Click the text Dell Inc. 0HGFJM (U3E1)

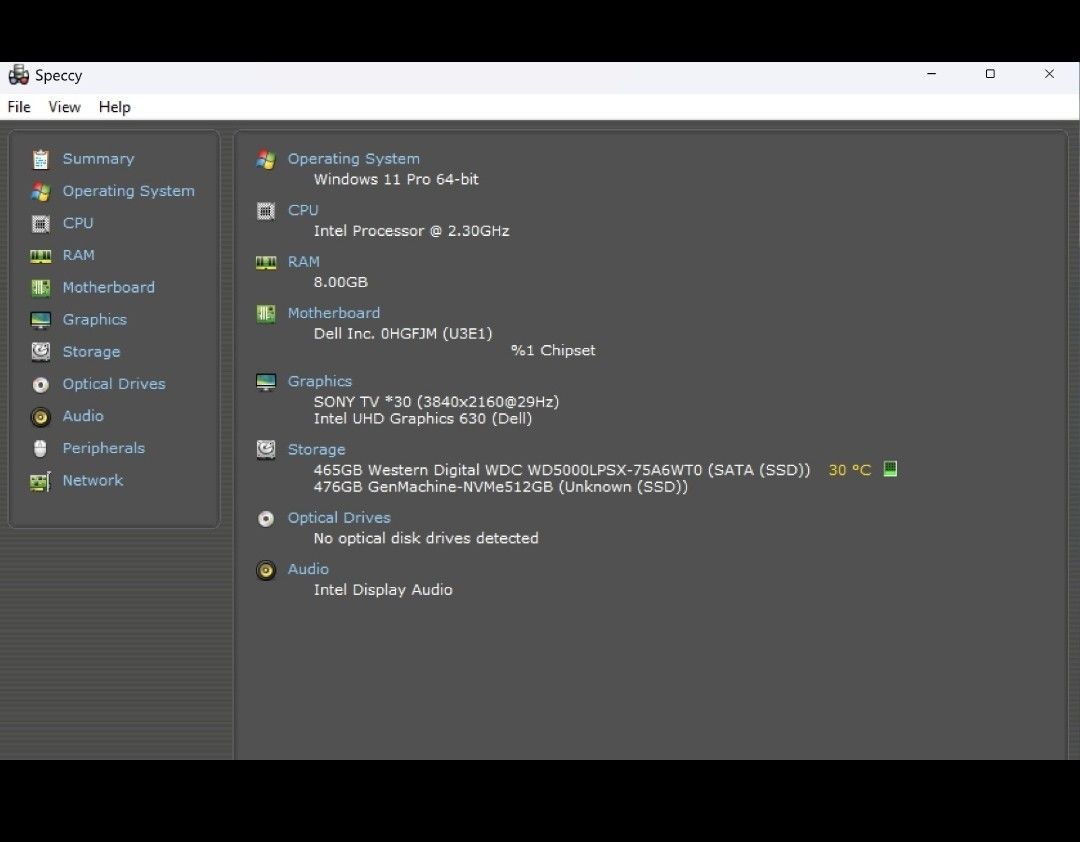[x=403, y=333]
